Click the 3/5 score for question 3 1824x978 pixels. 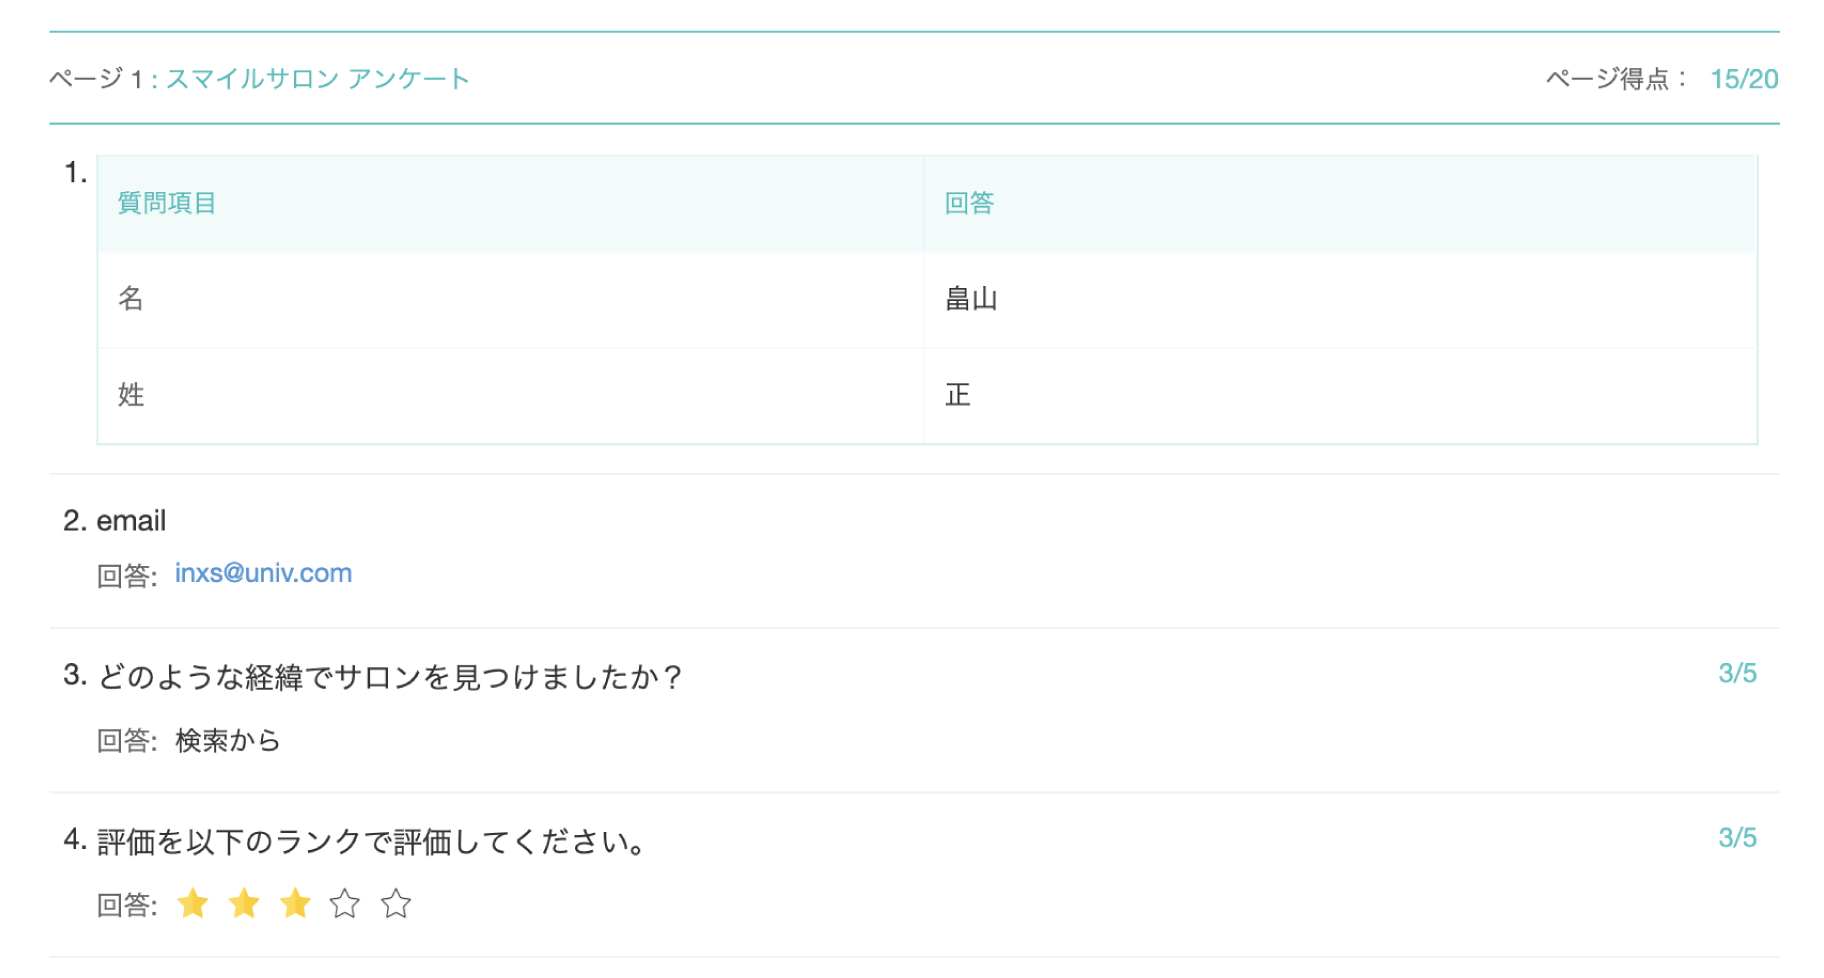(x=1737, y=673)
